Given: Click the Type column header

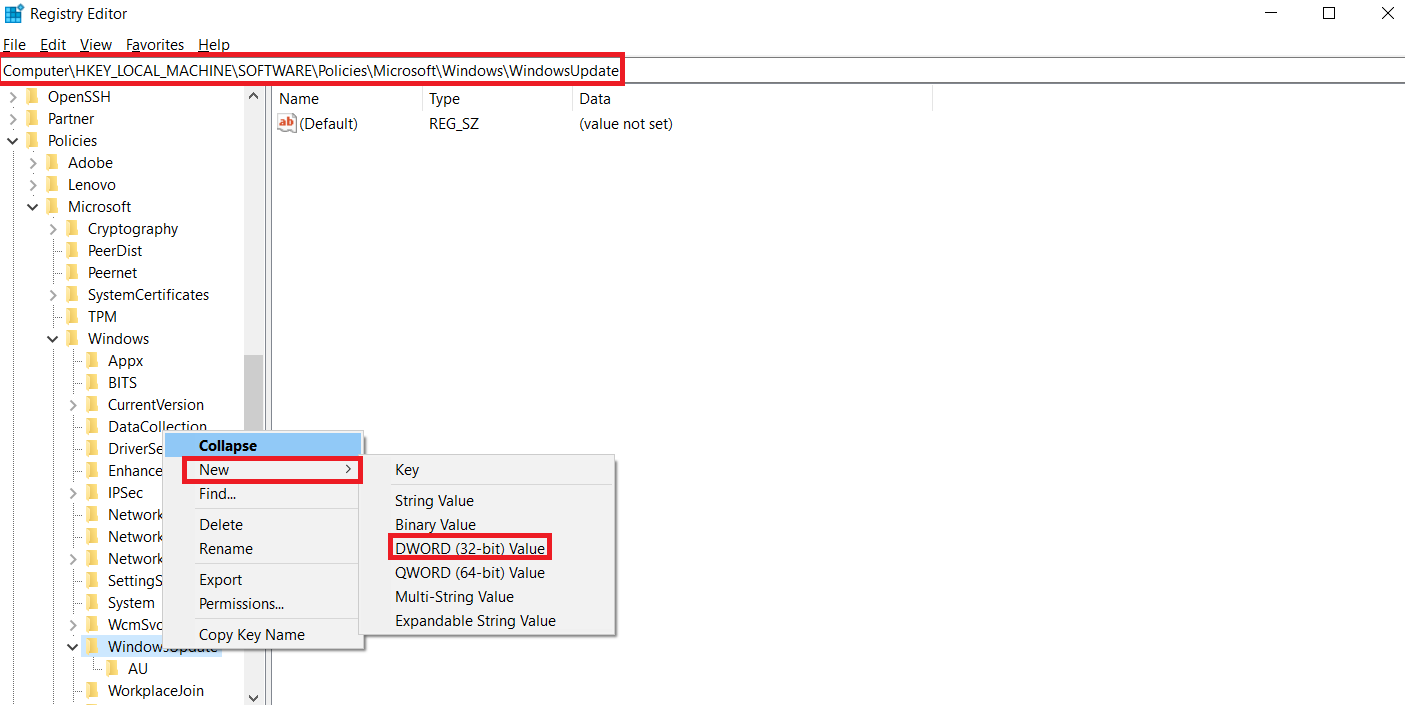Looking at the screenshot, I should 497,99.
